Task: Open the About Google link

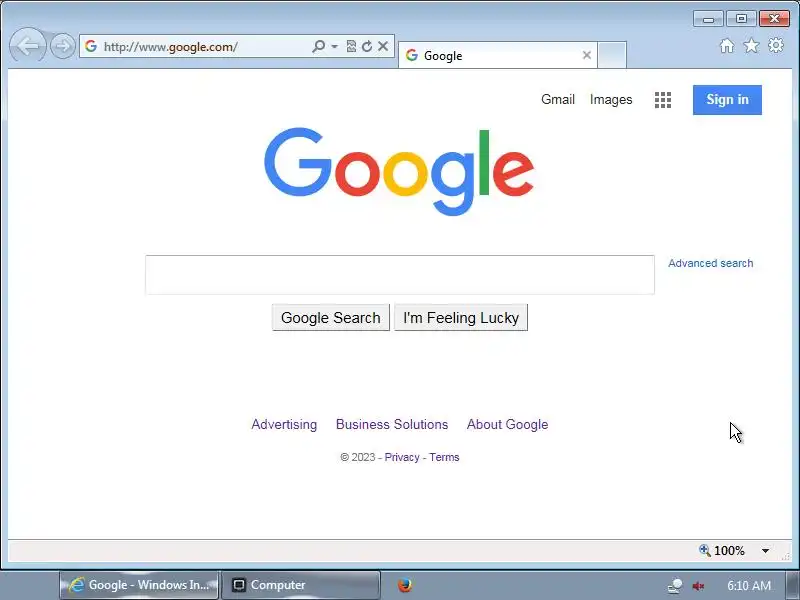Action: (507, 424)
